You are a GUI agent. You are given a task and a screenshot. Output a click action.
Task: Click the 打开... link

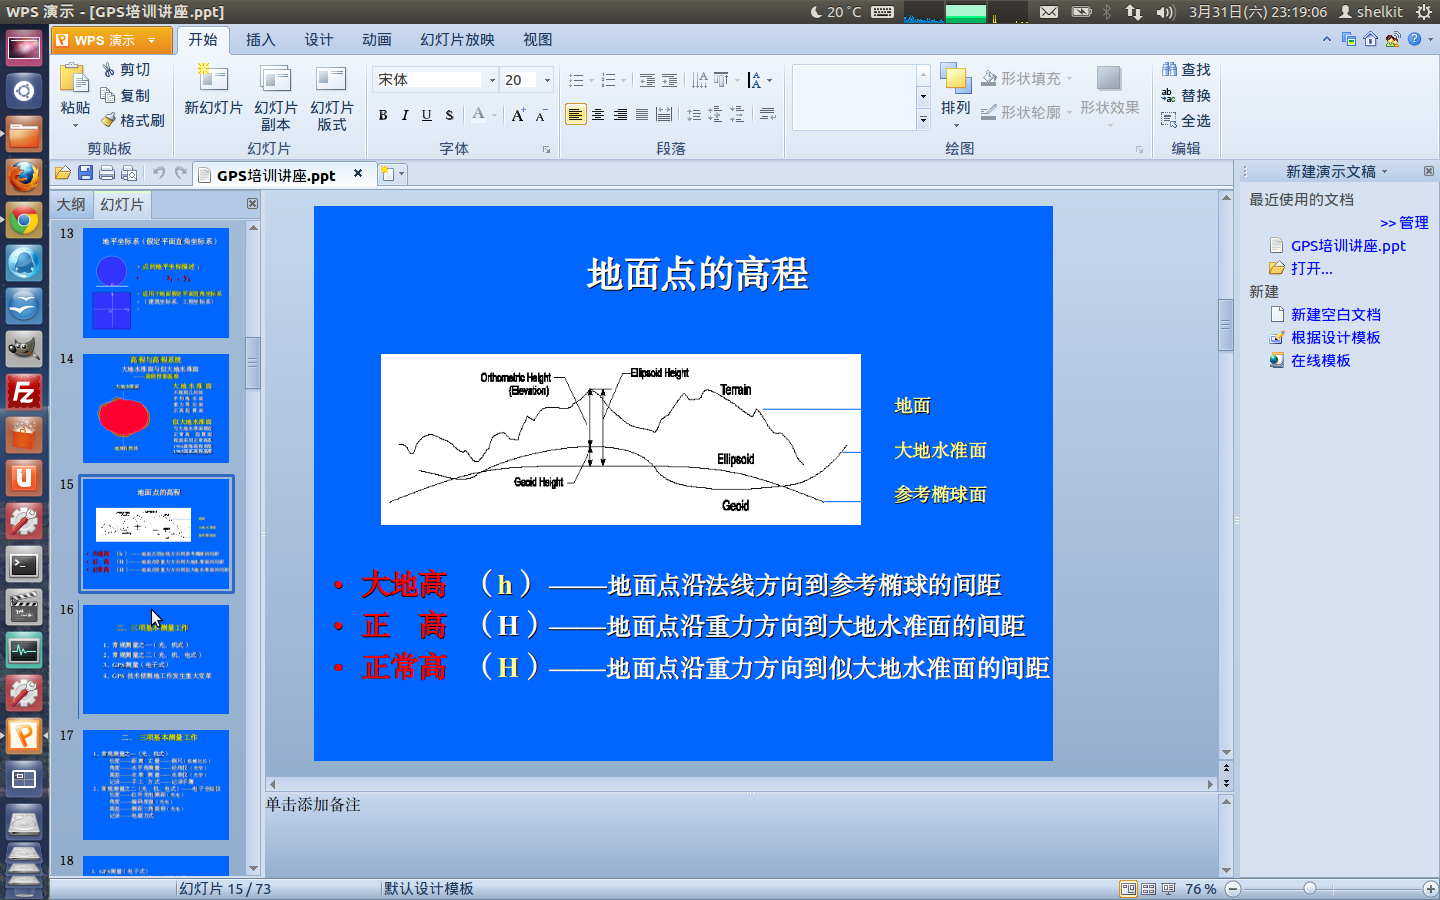(1311, 268)
